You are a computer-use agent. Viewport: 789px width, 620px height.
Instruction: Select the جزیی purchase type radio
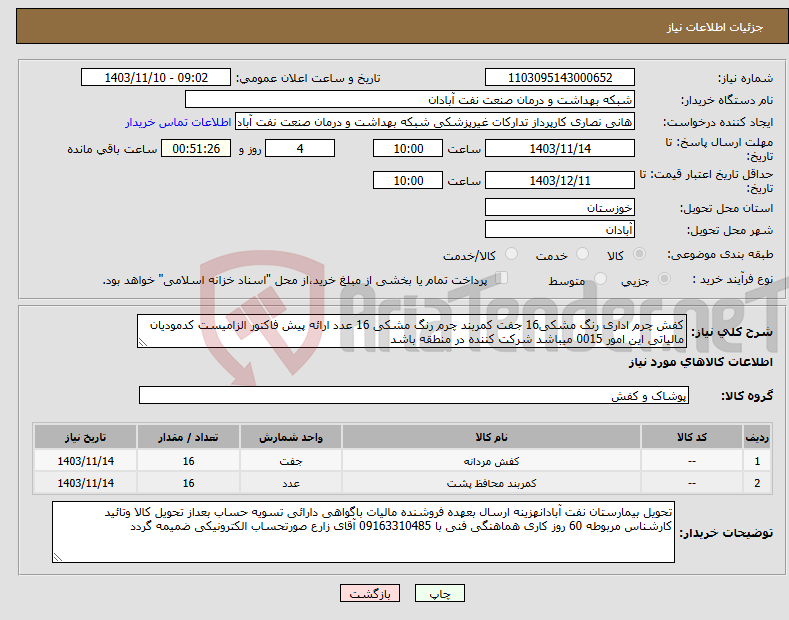664,278
